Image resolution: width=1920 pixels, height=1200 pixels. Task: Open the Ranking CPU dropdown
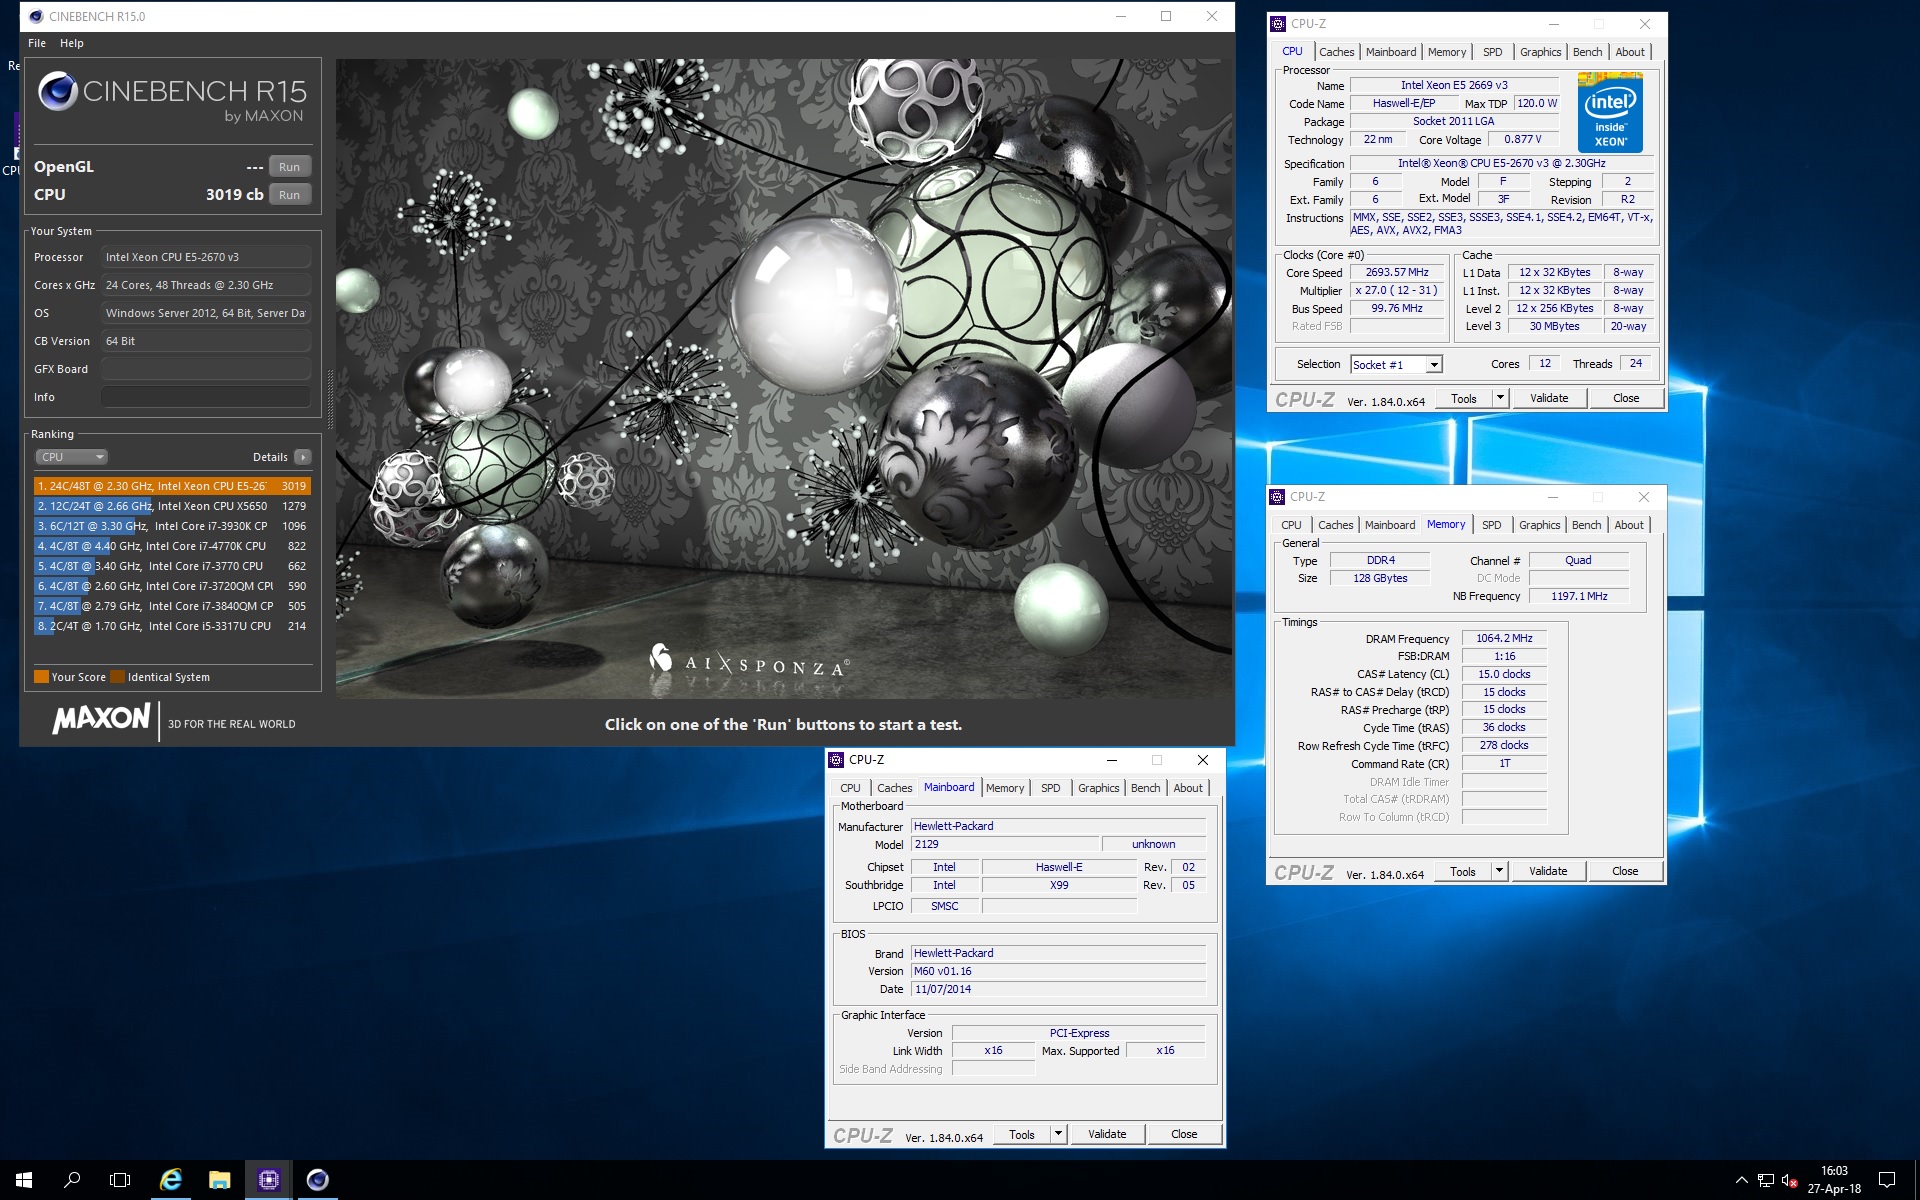coord(71,457)
